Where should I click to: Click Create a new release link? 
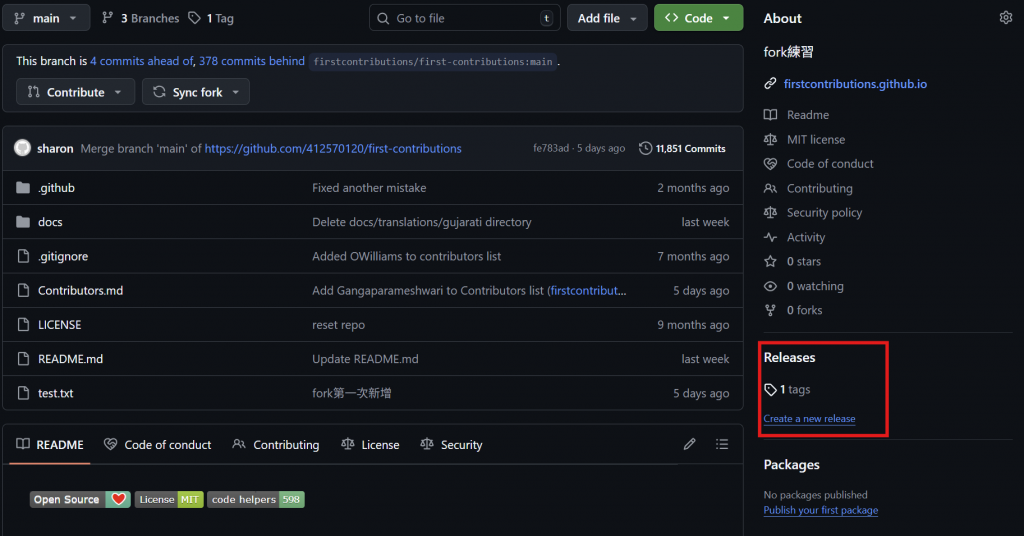click(x=809, y=418)
